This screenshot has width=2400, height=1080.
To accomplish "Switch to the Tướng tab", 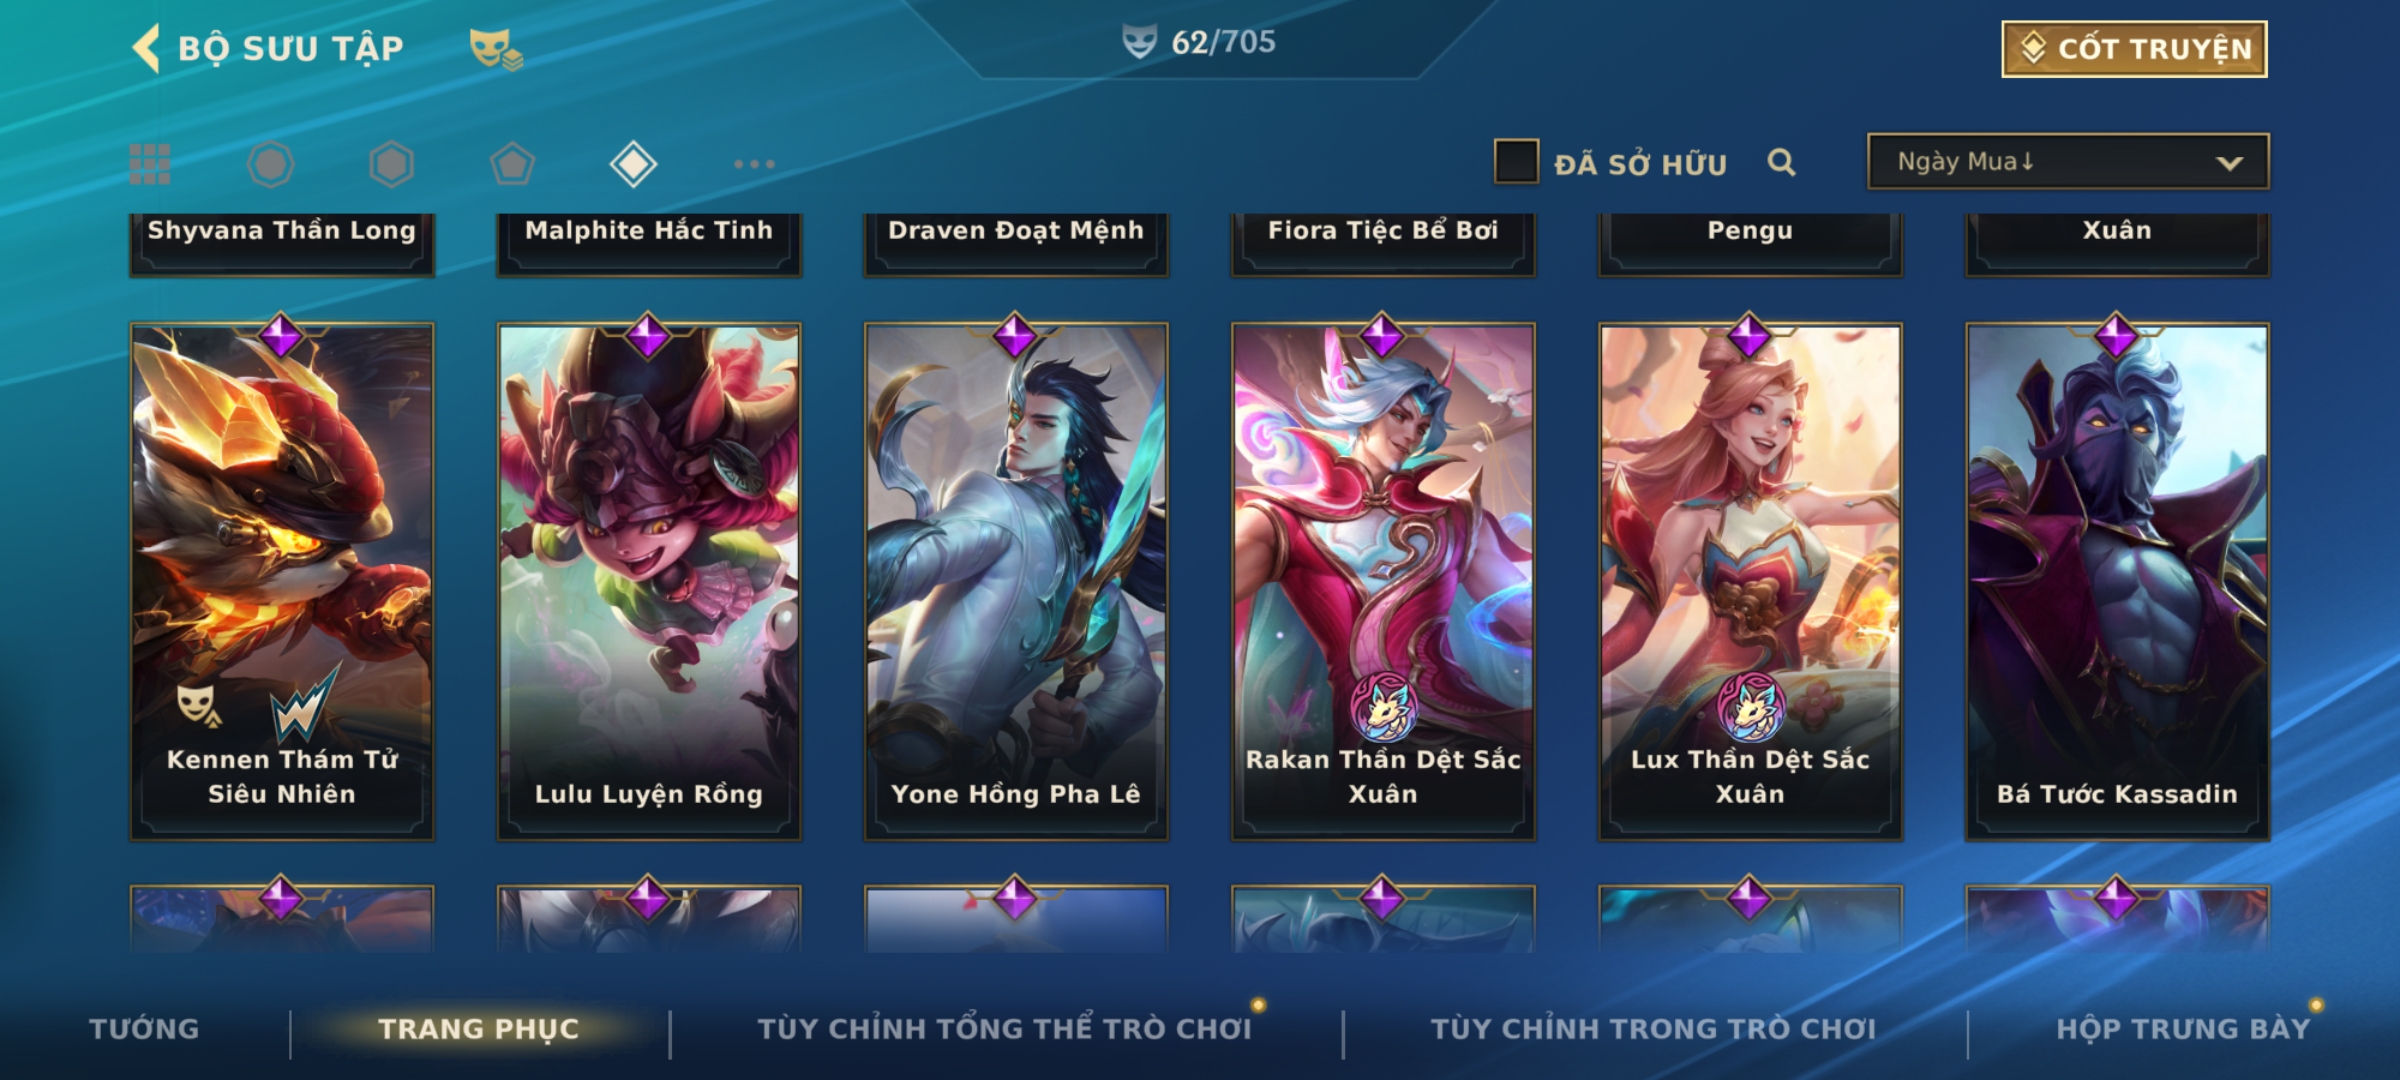I will tap(144, 1029).
